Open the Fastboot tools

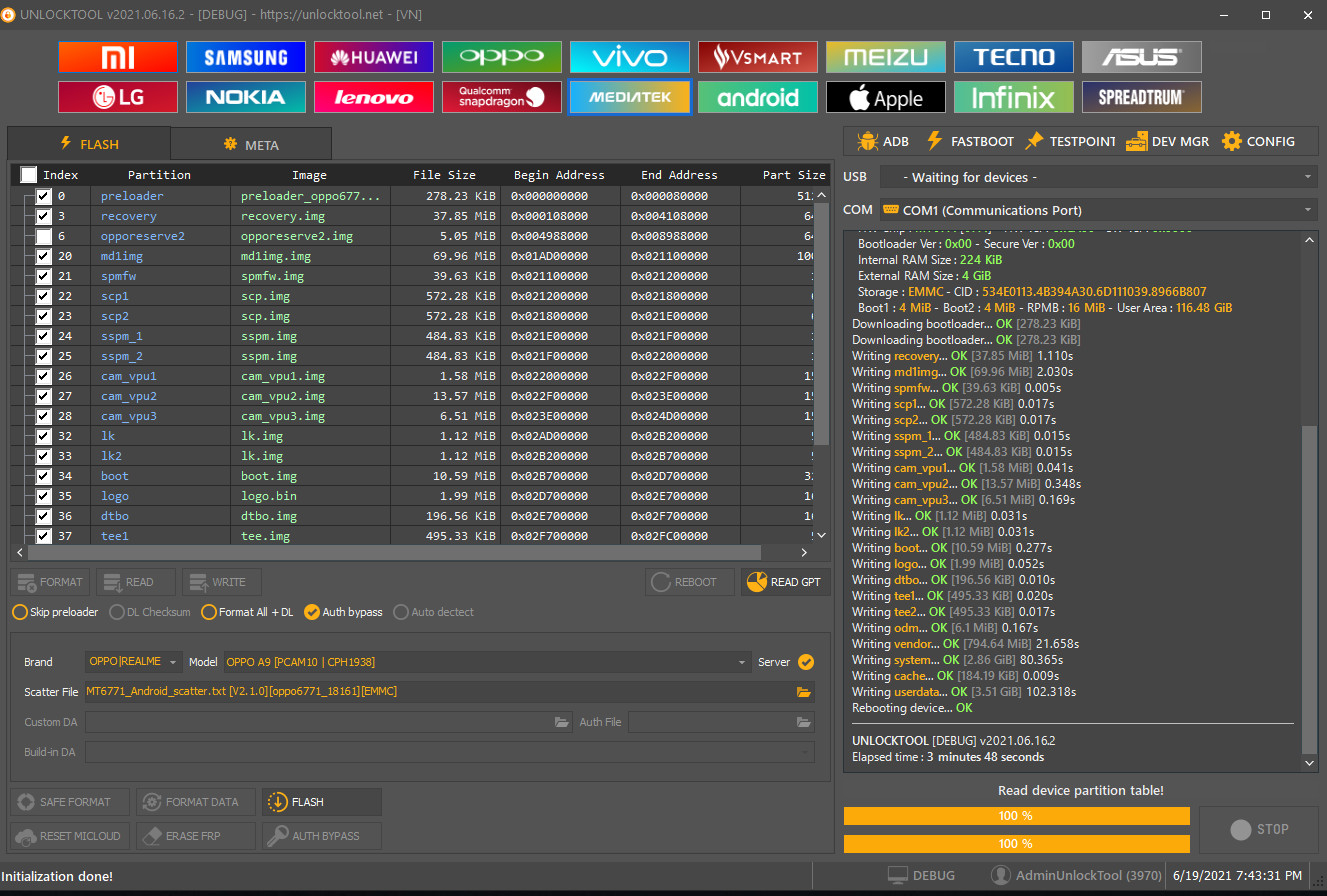(969, 141)
